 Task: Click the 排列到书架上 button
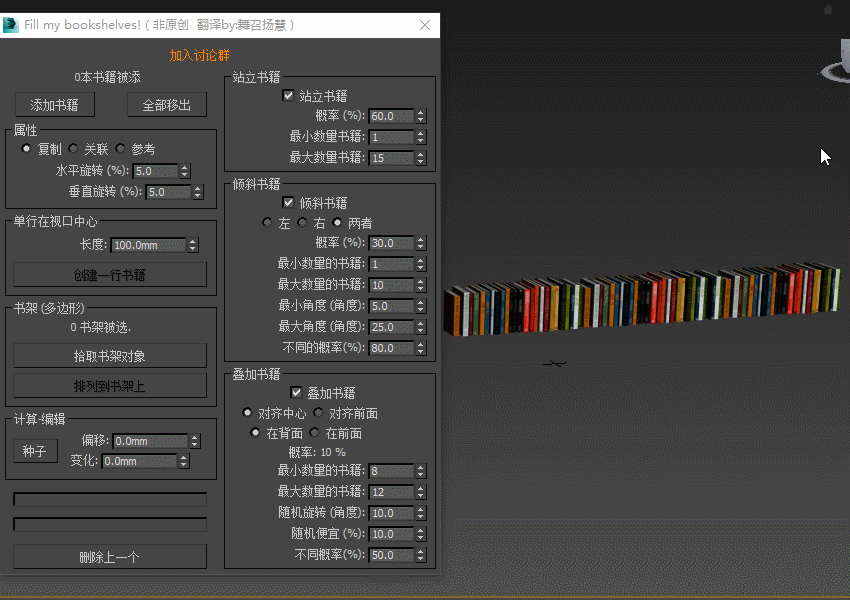coord(109,385)
